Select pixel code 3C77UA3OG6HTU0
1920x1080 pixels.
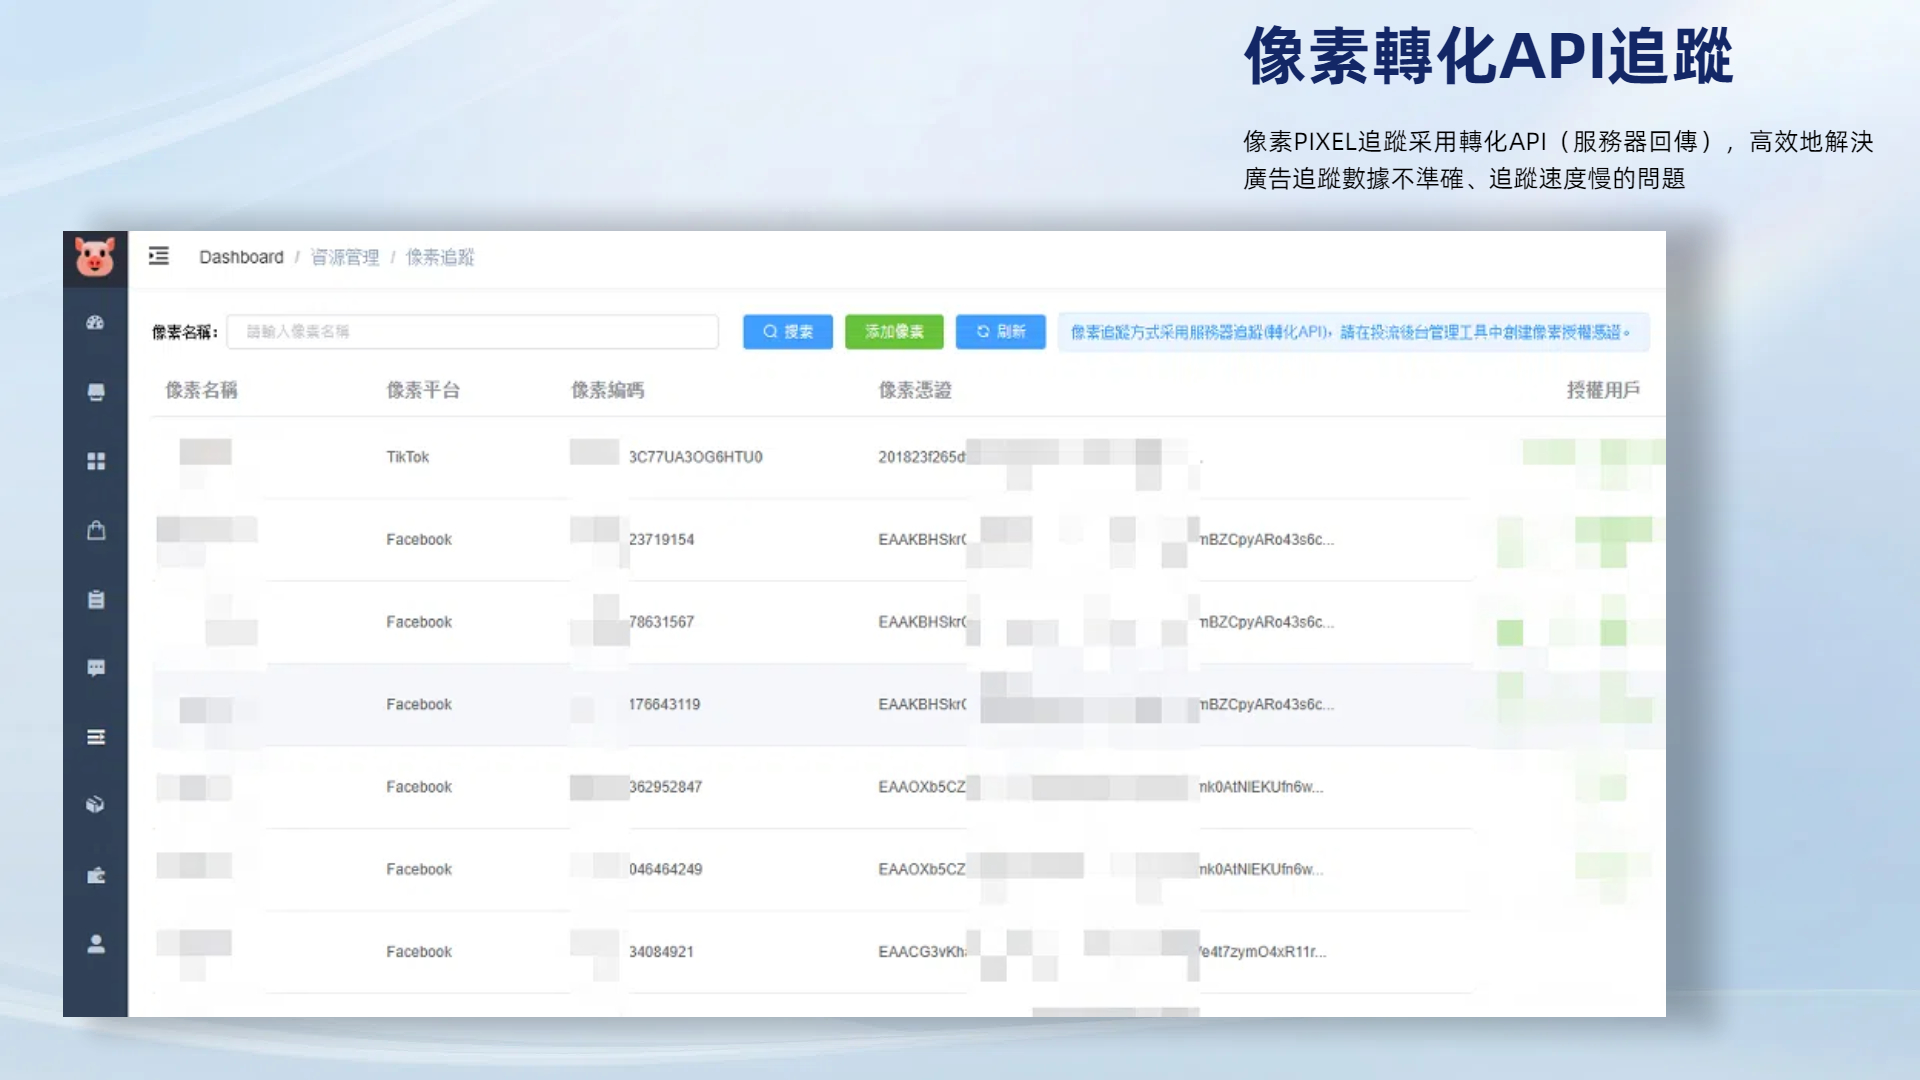point(695,457)
